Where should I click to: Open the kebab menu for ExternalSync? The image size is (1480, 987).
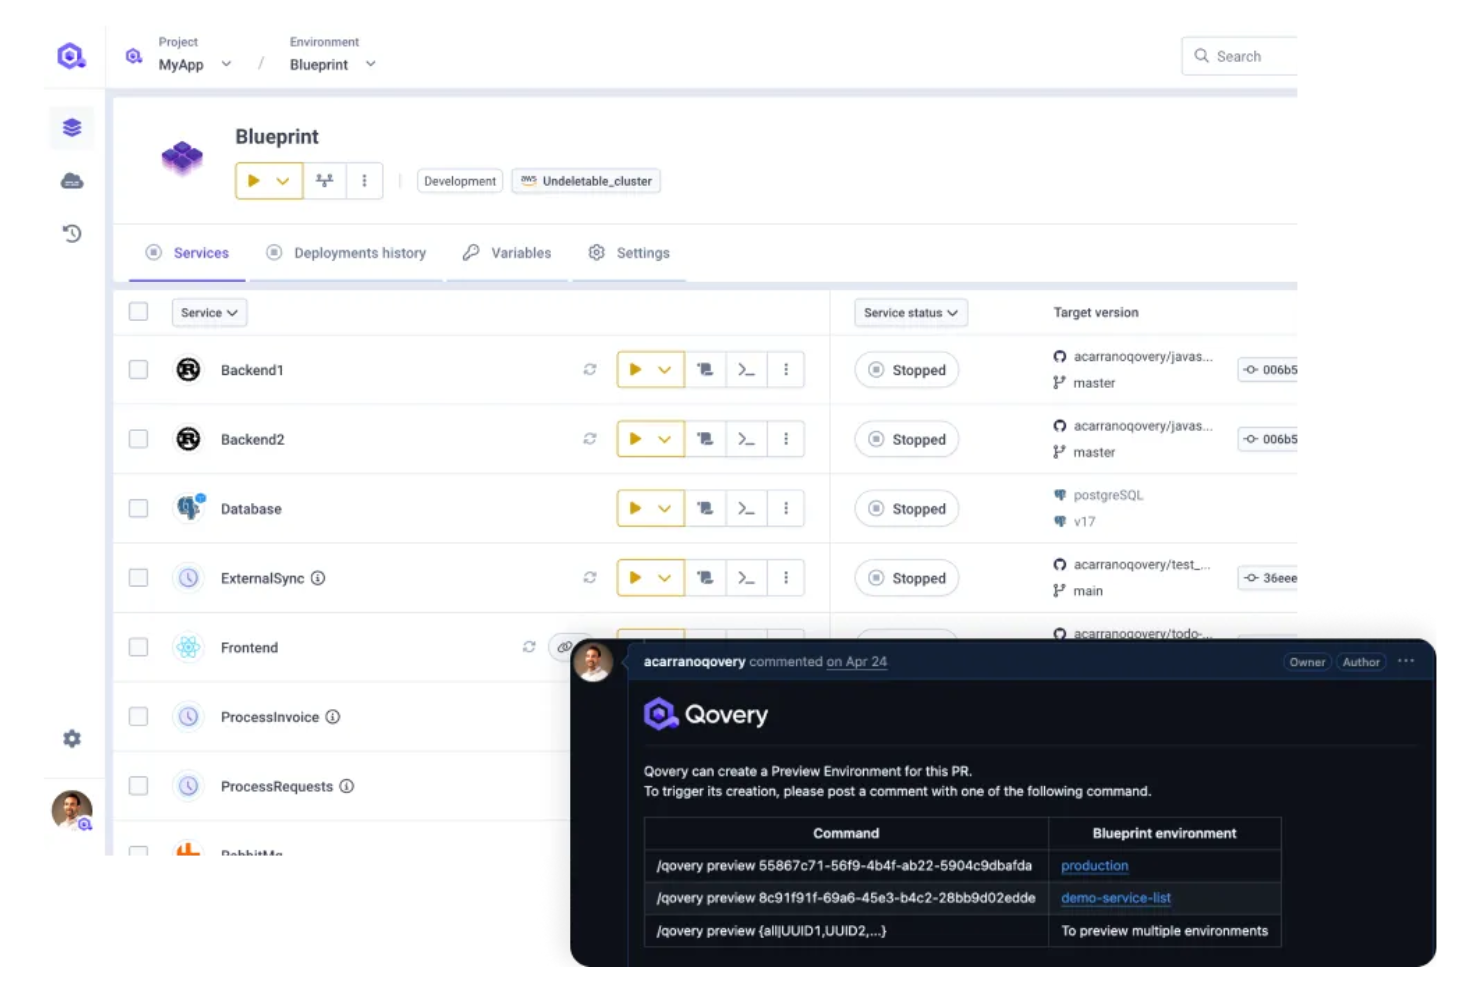click(x=786, y=577)
